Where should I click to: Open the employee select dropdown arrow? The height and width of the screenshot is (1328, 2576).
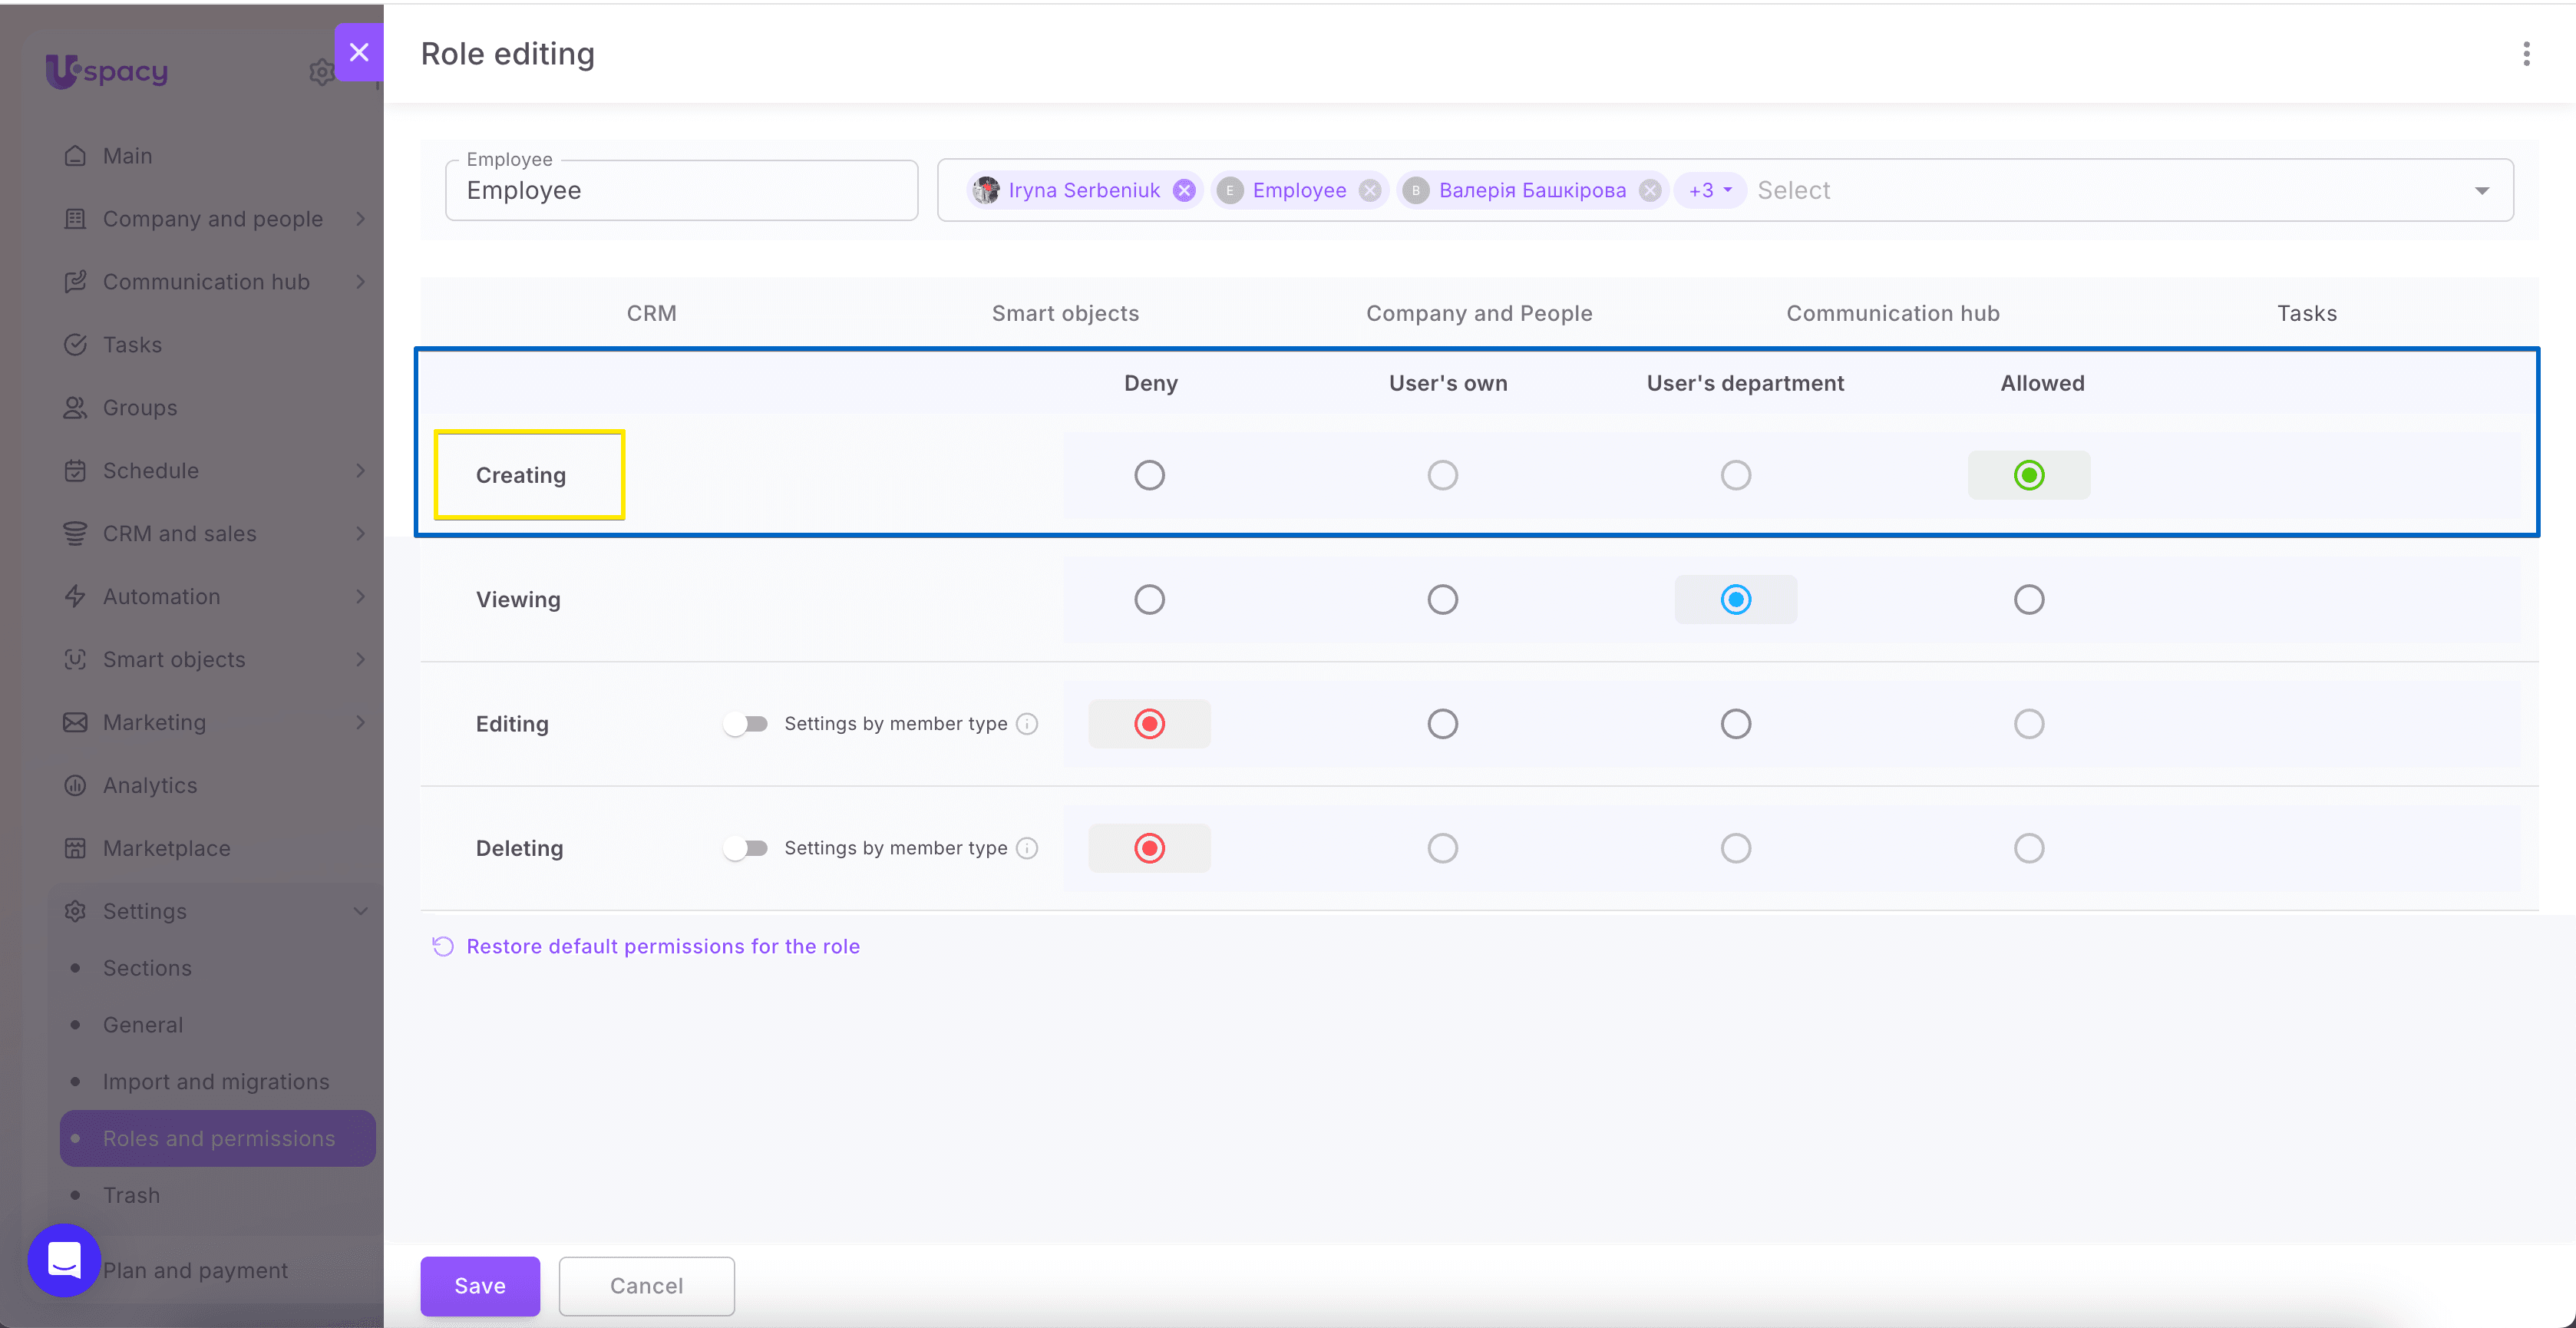coord(2482,190)
